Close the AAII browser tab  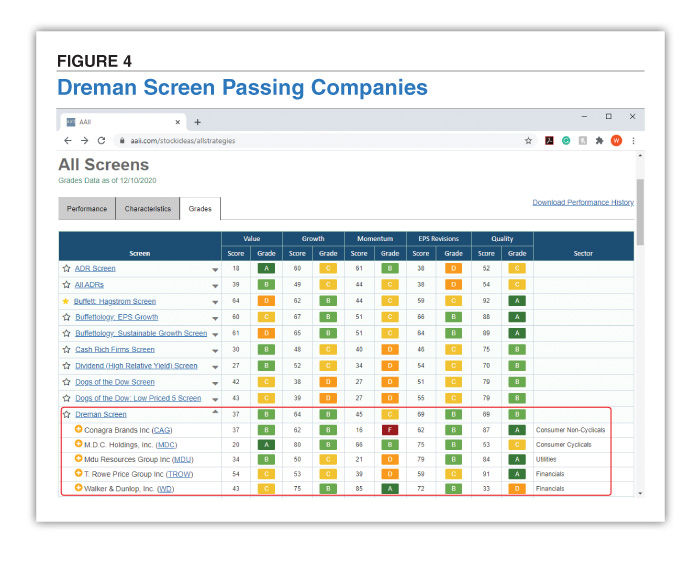(x=178, y=122)
